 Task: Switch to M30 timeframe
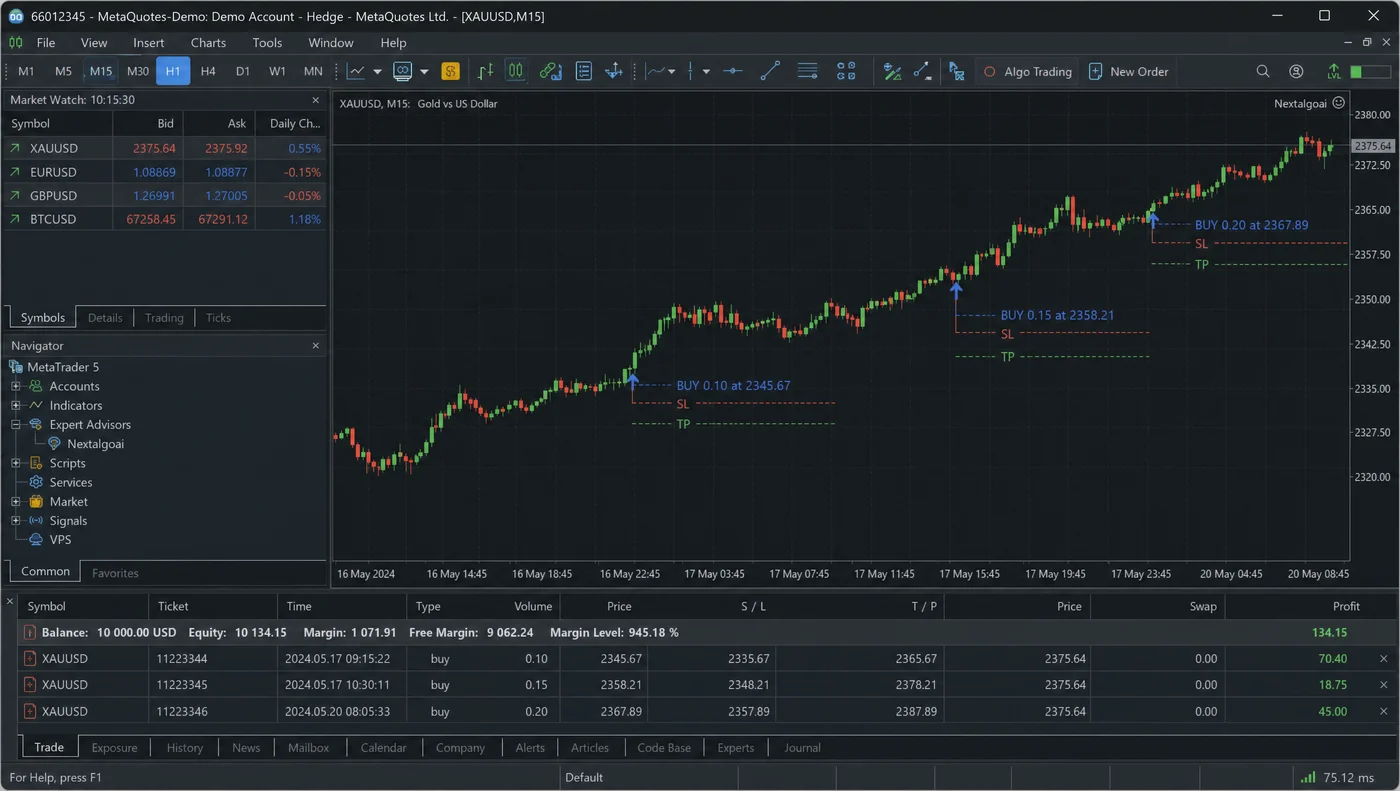[138, 71]
